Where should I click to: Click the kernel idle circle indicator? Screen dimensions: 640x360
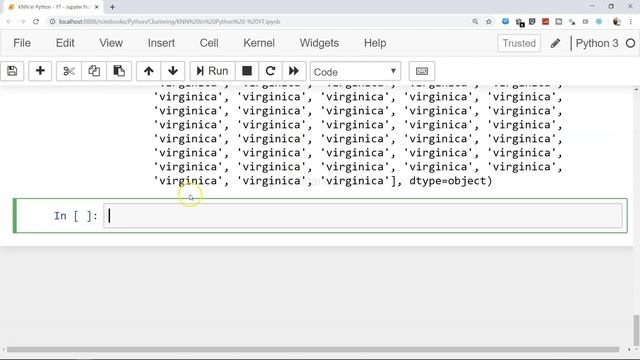(x=630, y=43)
